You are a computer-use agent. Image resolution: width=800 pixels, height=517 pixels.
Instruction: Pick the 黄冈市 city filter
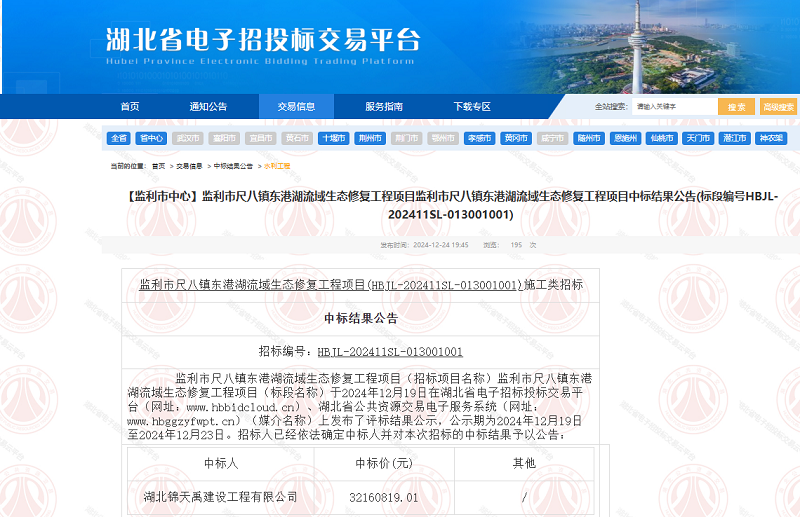(516, 139)
